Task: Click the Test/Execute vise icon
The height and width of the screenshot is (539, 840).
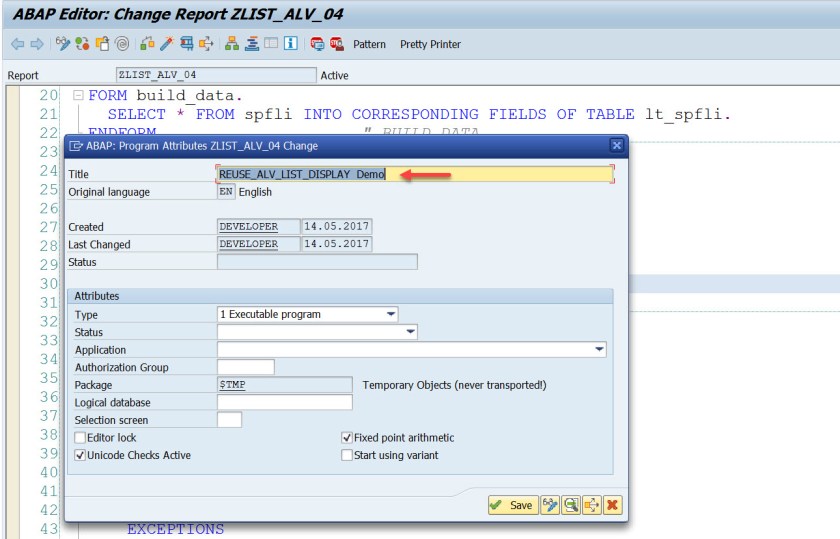Action: click(186, 44)
